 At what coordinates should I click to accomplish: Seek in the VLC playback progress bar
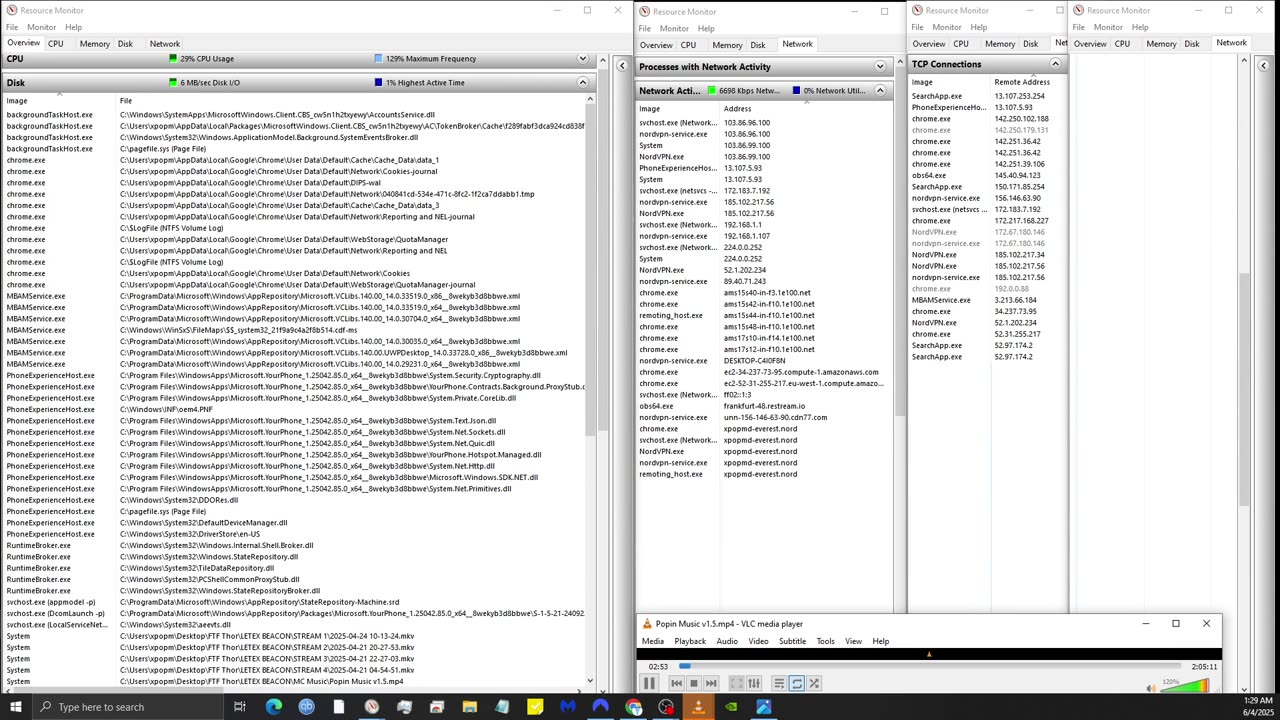(929, 666)
